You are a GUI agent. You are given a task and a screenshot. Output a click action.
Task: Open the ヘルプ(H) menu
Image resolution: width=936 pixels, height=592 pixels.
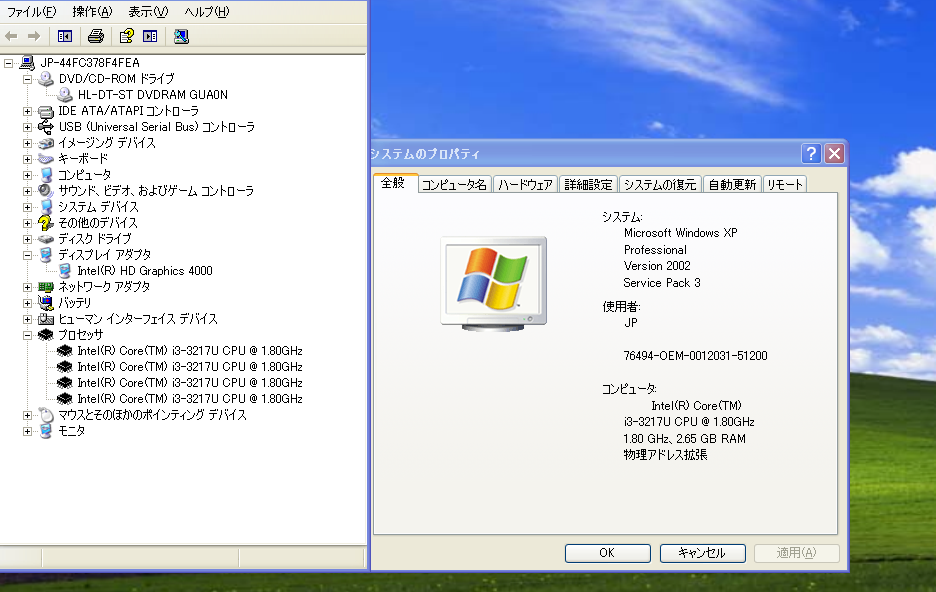coord(207,11)
